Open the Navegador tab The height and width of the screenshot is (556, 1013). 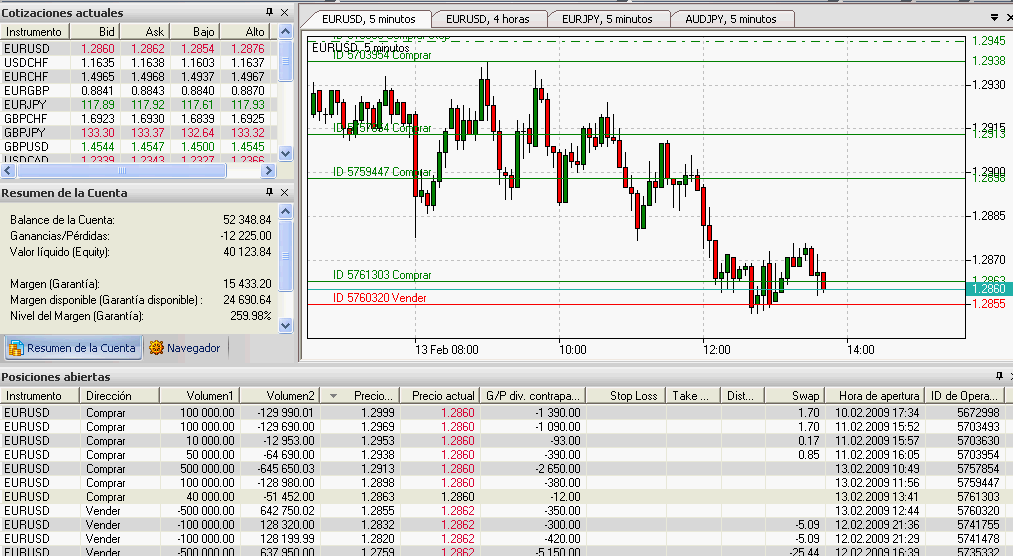(x=186, y=348)
